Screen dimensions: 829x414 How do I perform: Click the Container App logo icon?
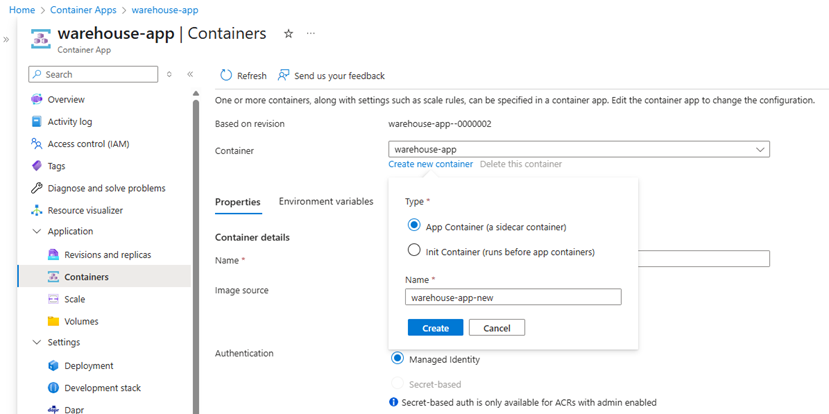40,39
